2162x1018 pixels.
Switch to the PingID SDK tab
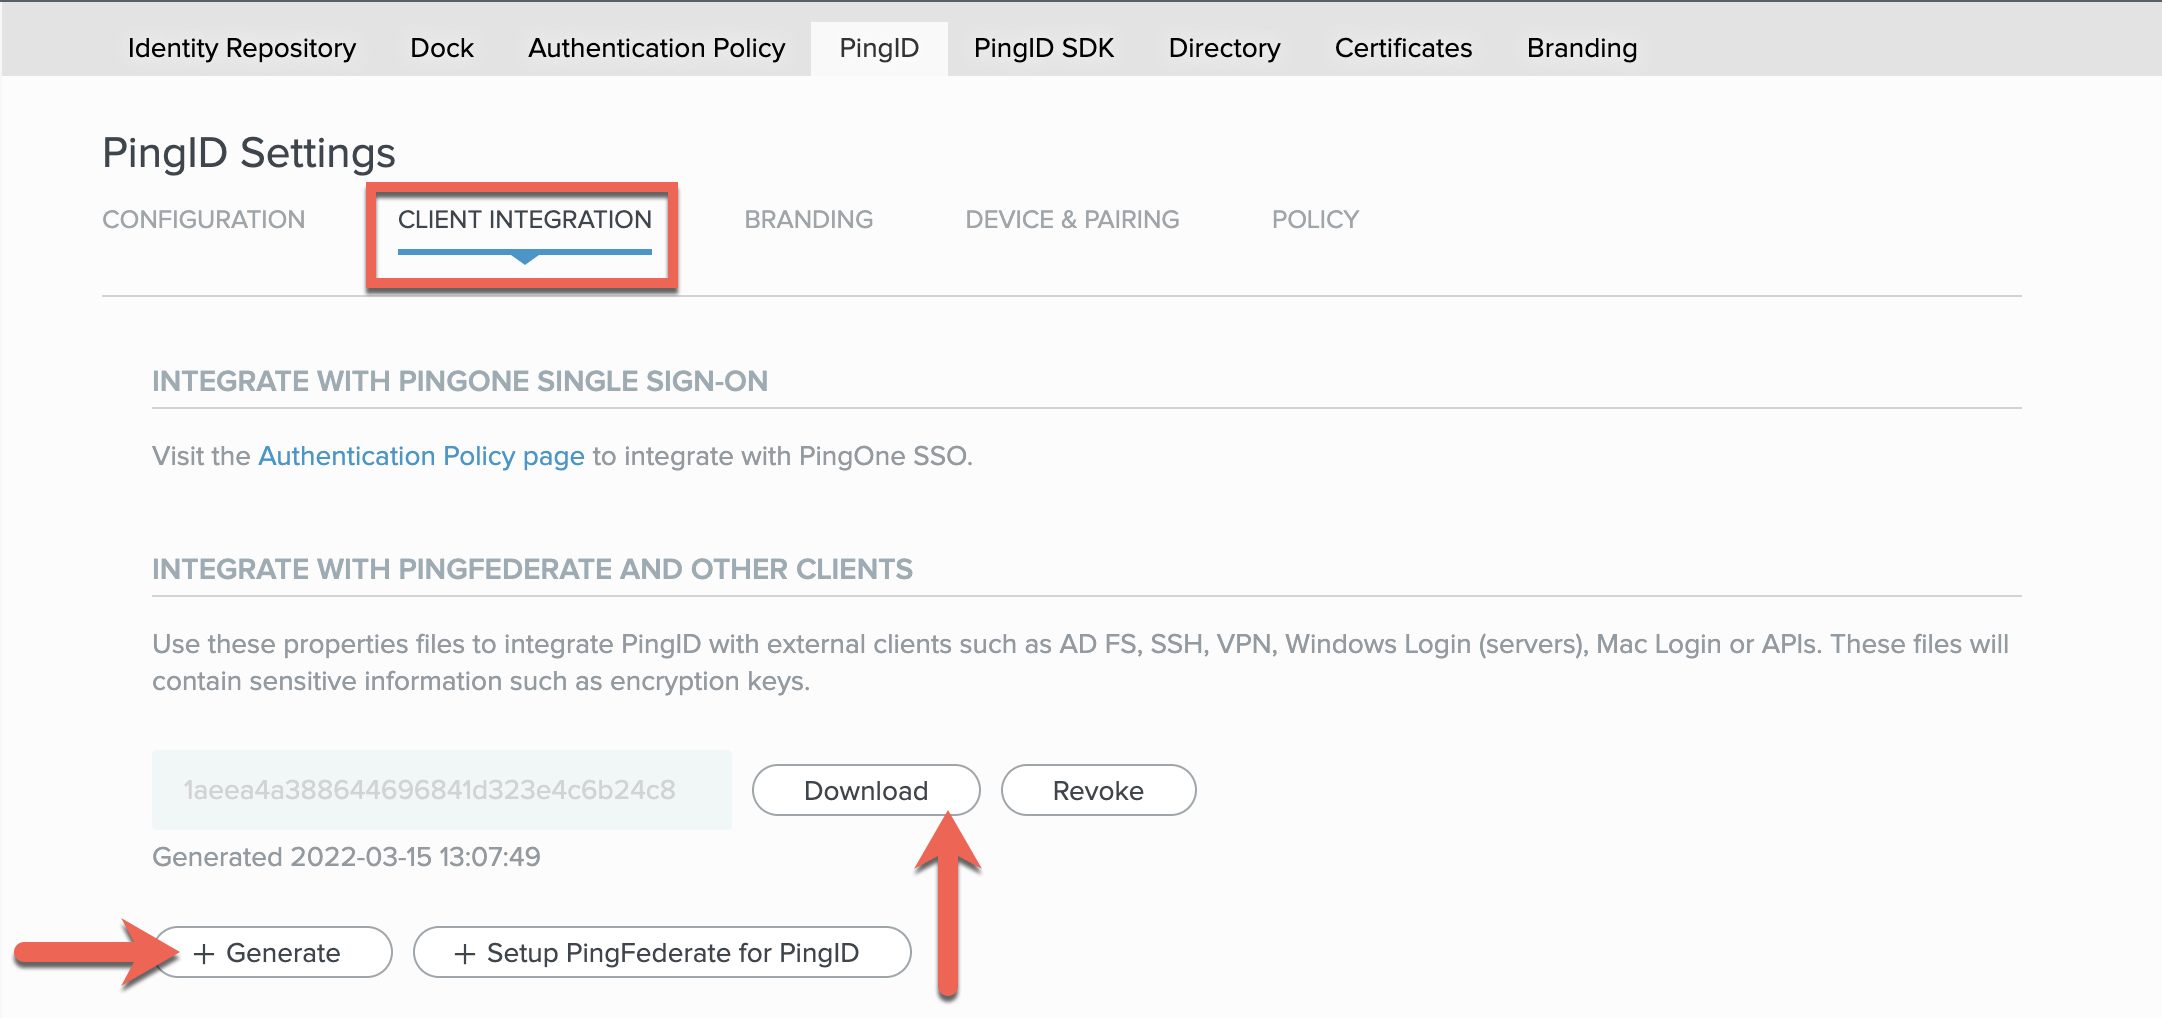click(1043, 47)
